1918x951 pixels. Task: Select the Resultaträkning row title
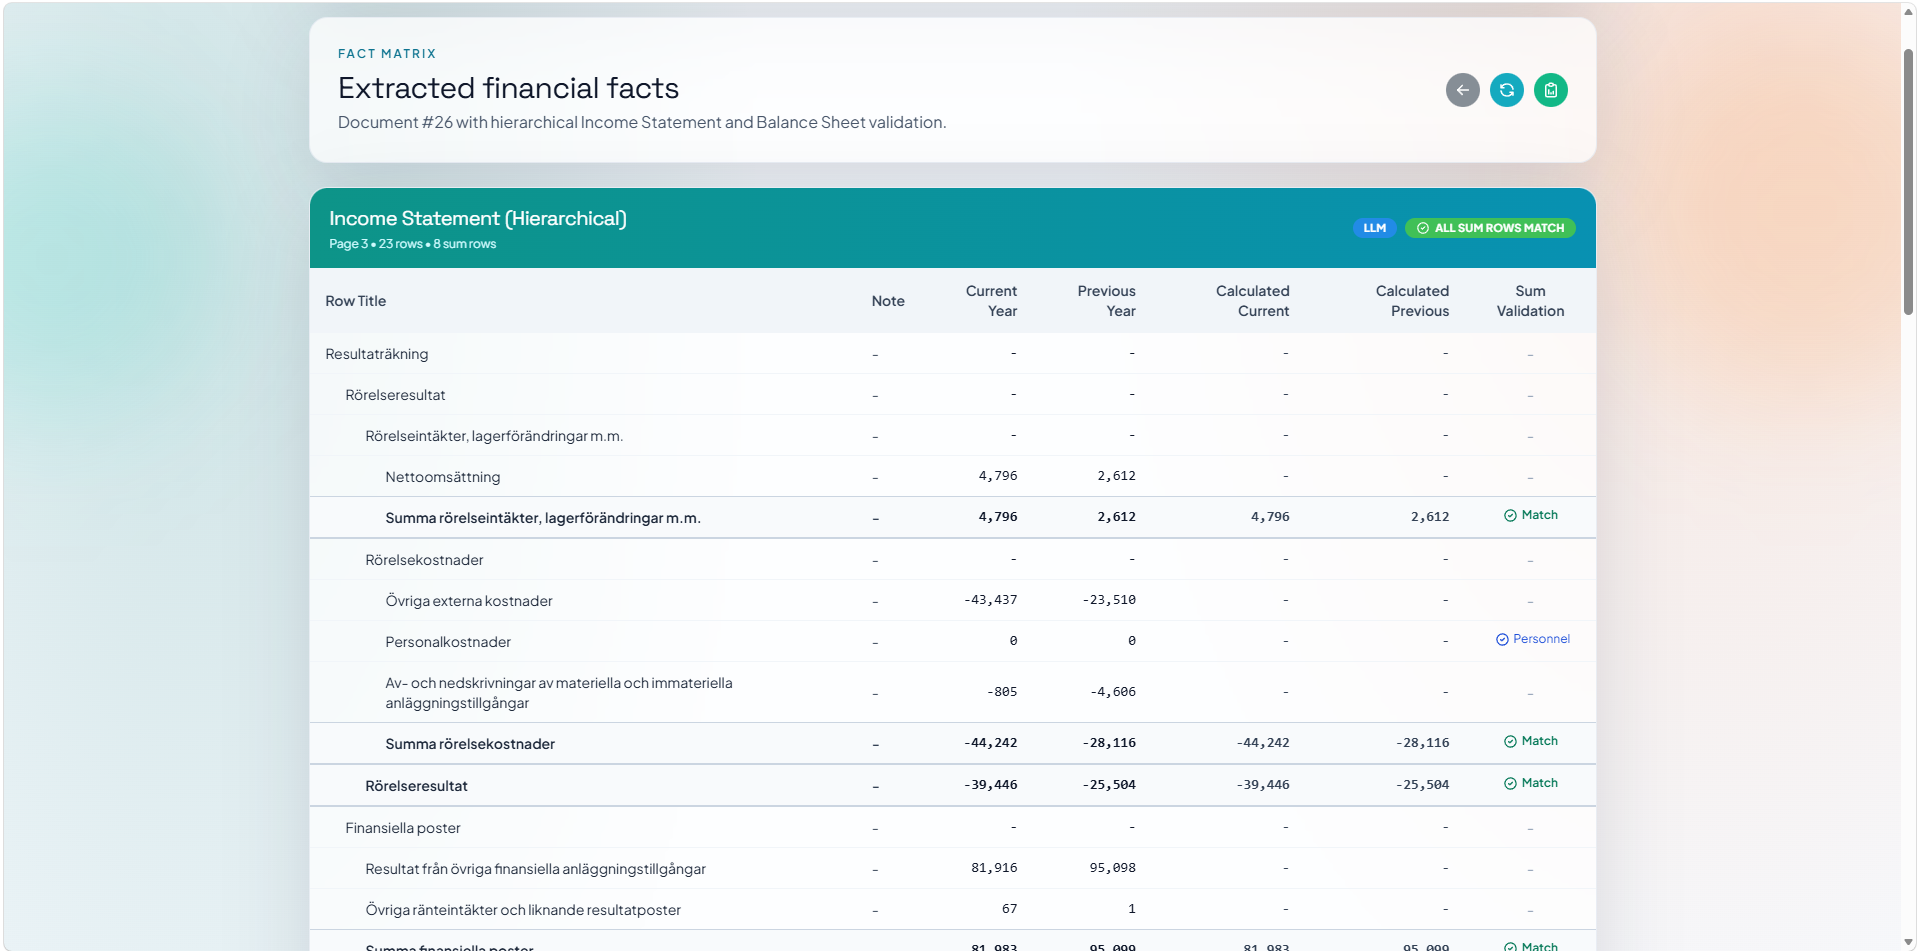(x=376, y=354)
